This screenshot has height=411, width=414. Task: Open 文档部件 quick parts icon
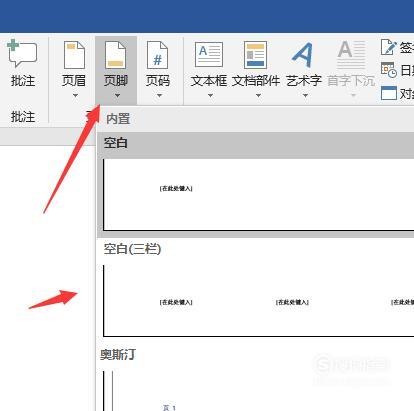[x=255, y=55]
